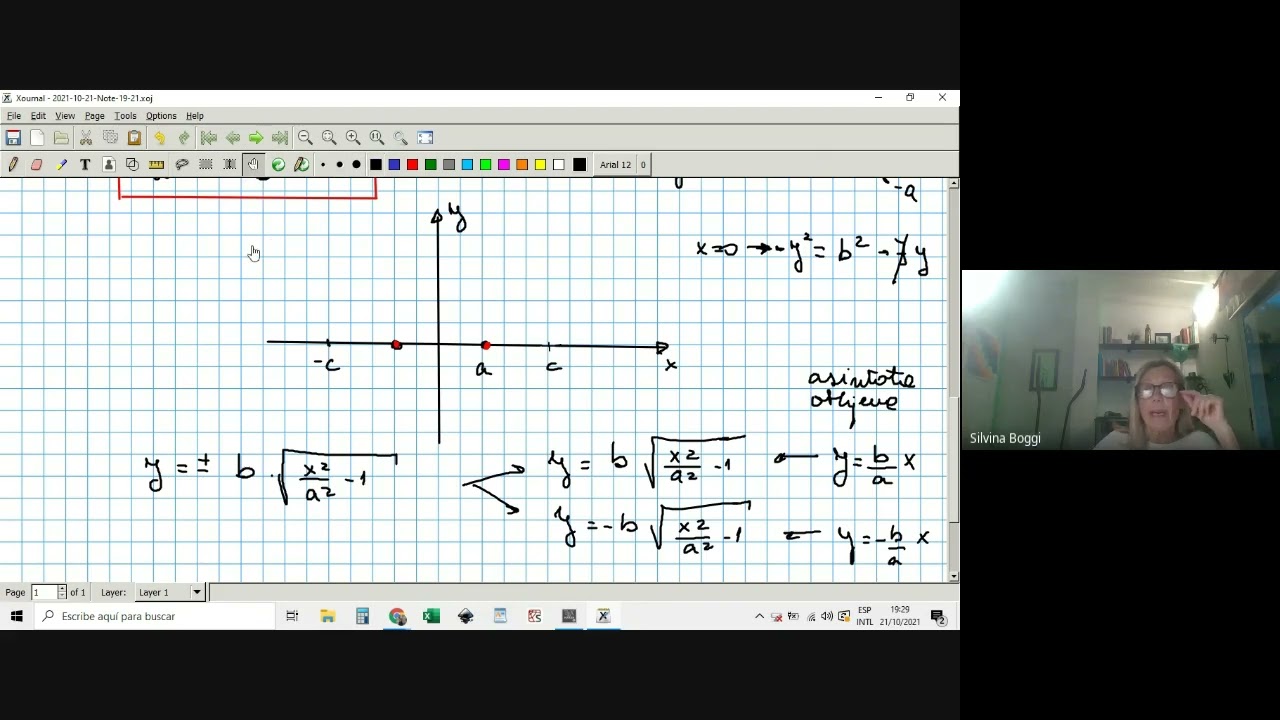Select the Hand tool

point(253,165)
